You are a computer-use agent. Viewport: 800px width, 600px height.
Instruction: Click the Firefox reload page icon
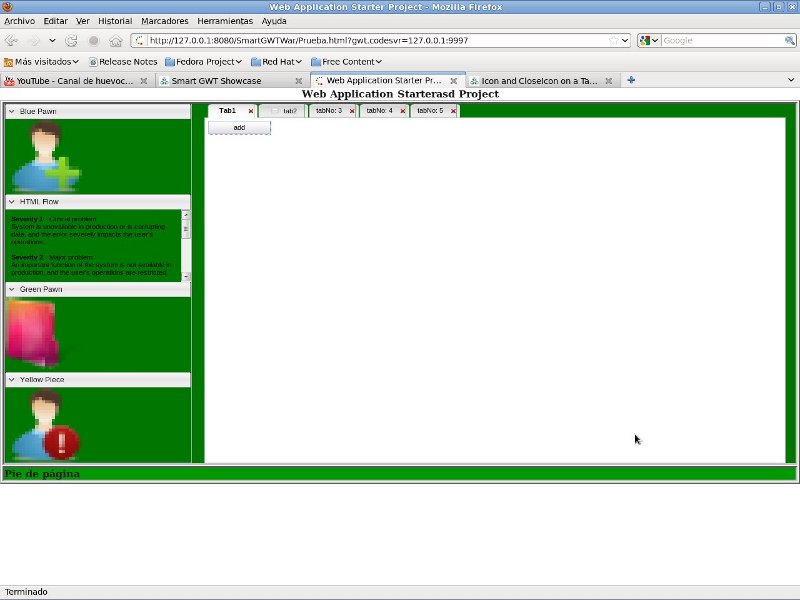tap(71, 41)
